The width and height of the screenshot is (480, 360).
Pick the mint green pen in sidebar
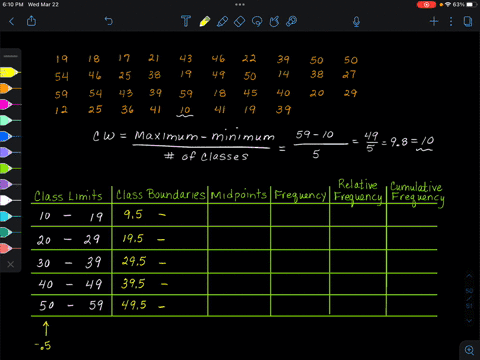pyautogui.click(x=10, y=120)
